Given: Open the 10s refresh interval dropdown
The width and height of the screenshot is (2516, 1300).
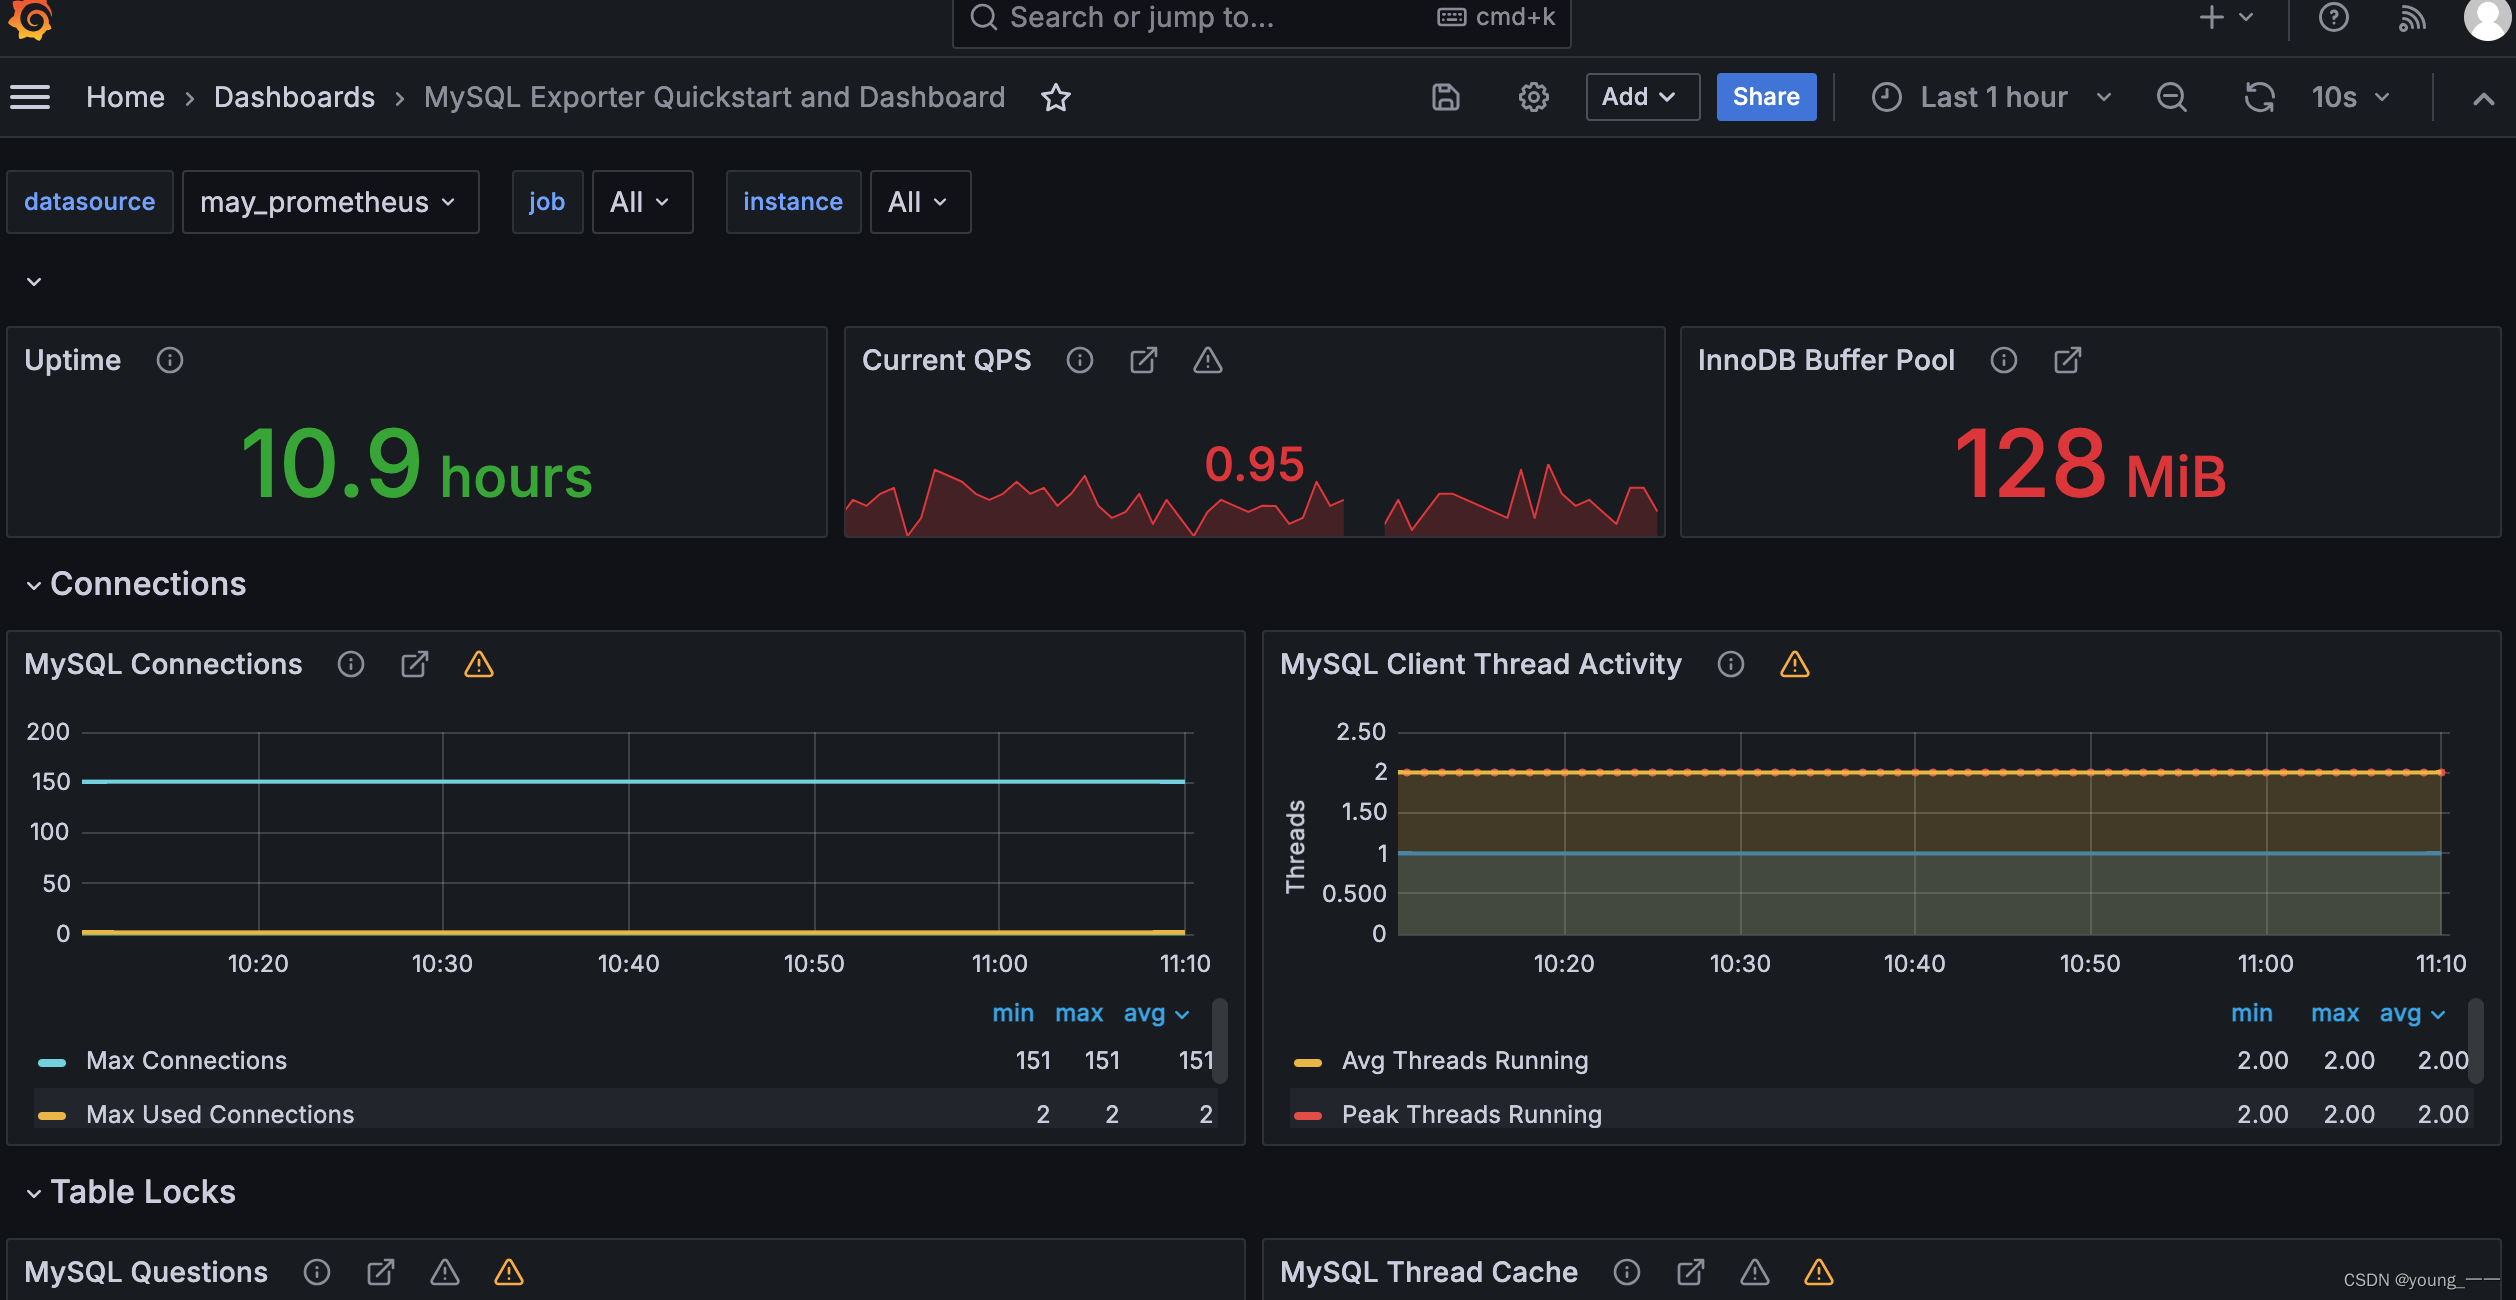Looking at the screenshot, I should point(2350,97).
